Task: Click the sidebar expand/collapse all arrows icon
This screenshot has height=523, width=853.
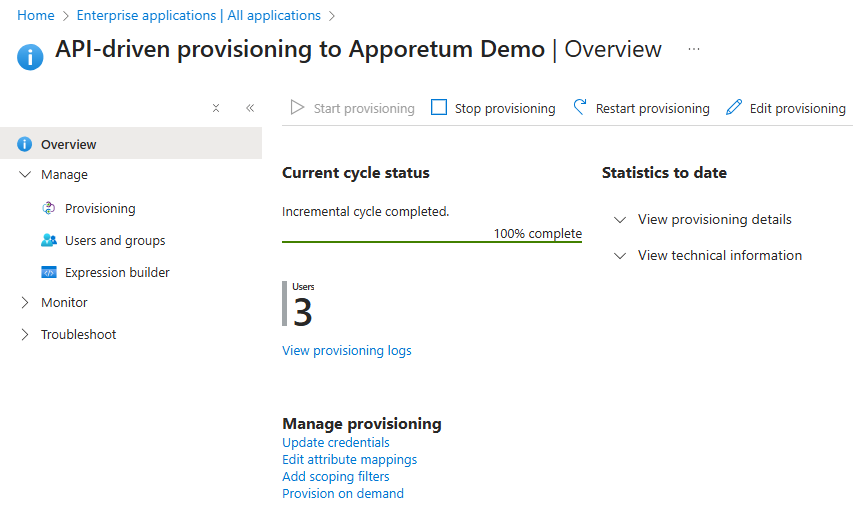Action: point(216,108)
